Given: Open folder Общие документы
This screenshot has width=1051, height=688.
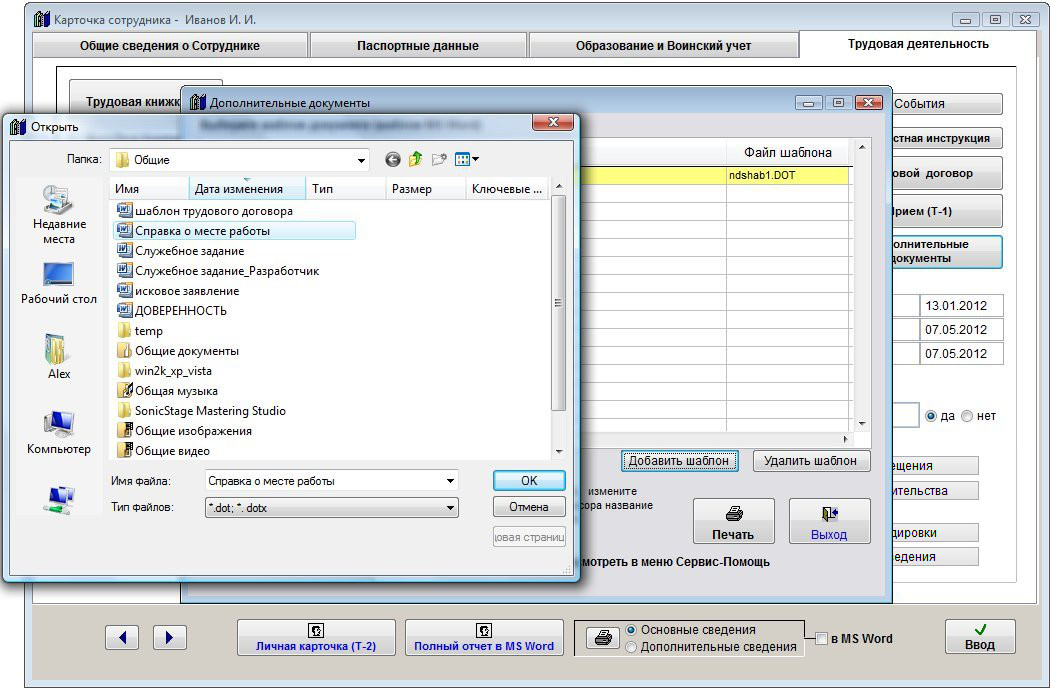Looking at the screenshot, I should 178,351.
